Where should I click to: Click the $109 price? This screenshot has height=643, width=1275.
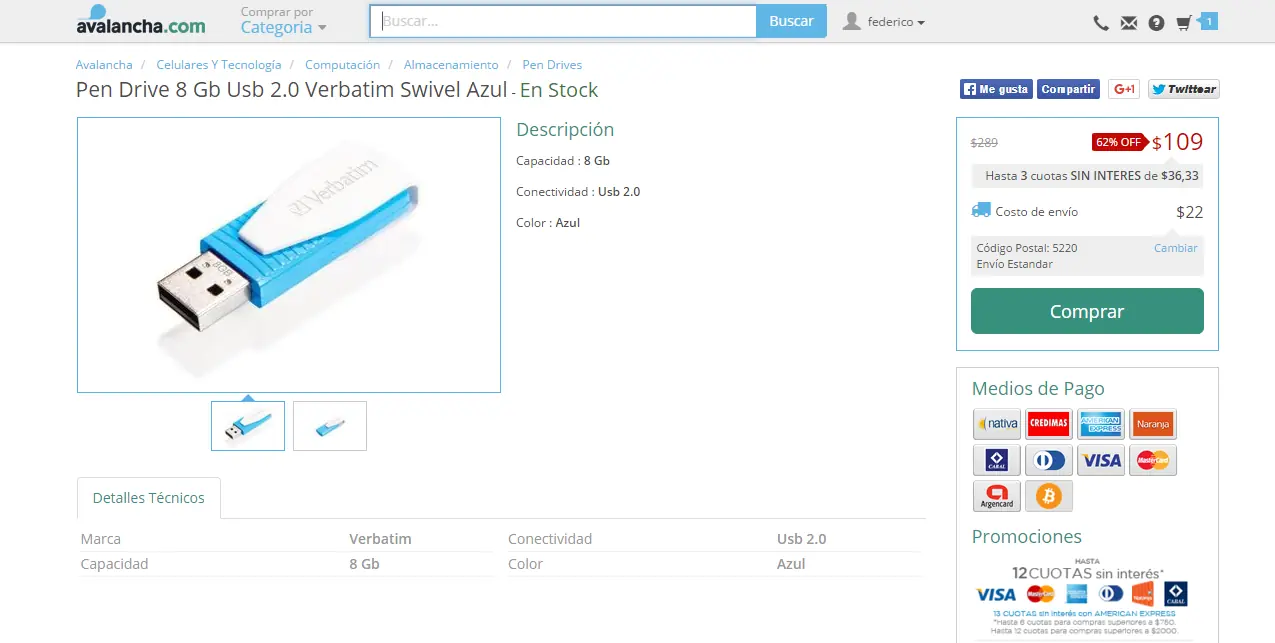[x=1178, y=142]
